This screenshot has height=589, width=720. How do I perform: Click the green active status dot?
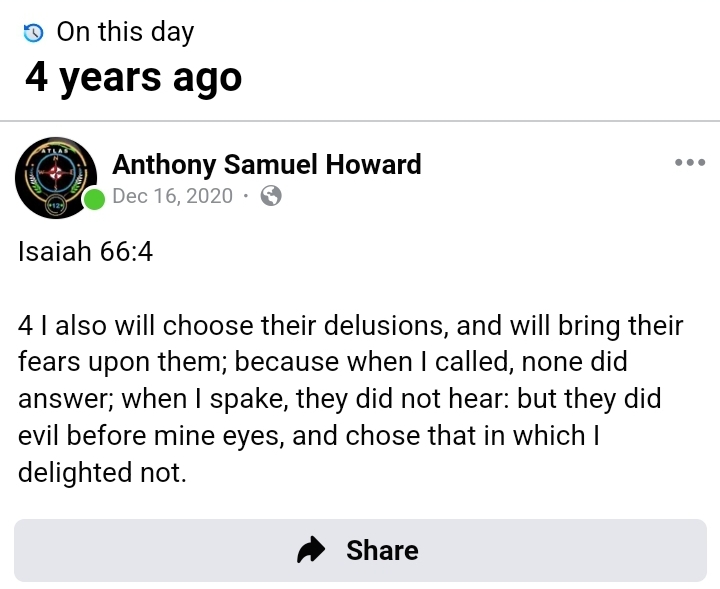tap(94, 199)
